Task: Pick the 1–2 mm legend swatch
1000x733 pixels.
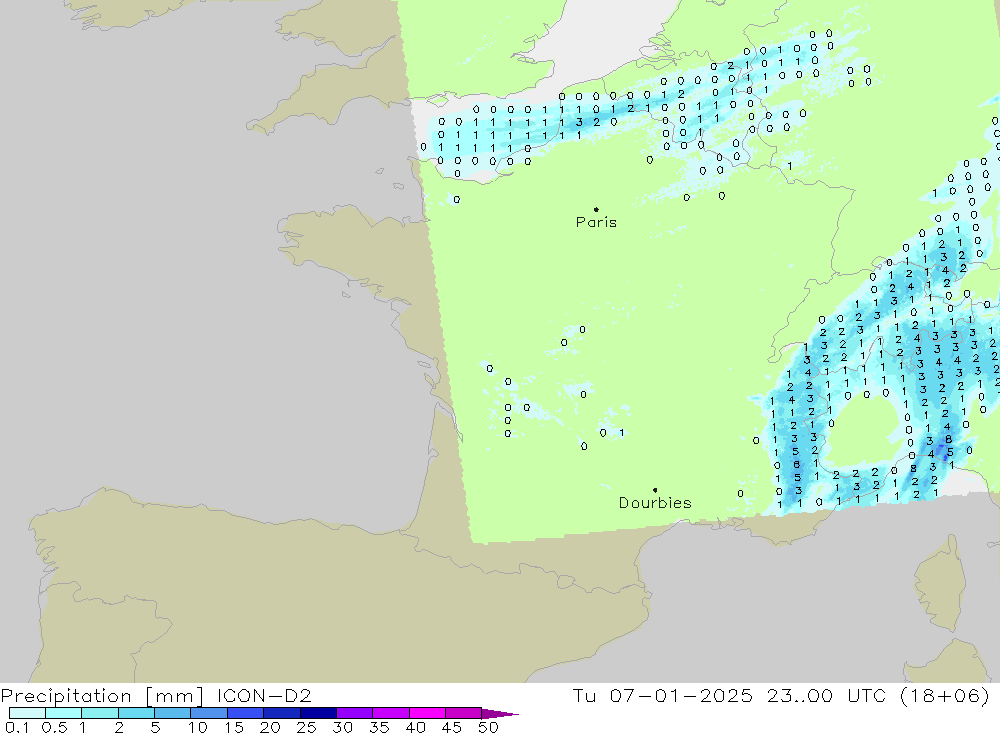Action: (99, 713)
